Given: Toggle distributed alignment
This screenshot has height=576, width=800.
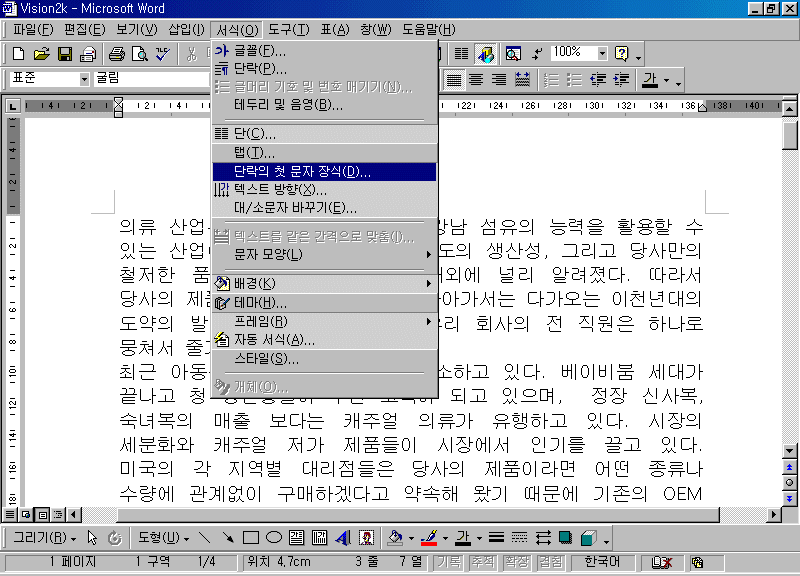Looking at the screenshot, I should tap(522, 80).
